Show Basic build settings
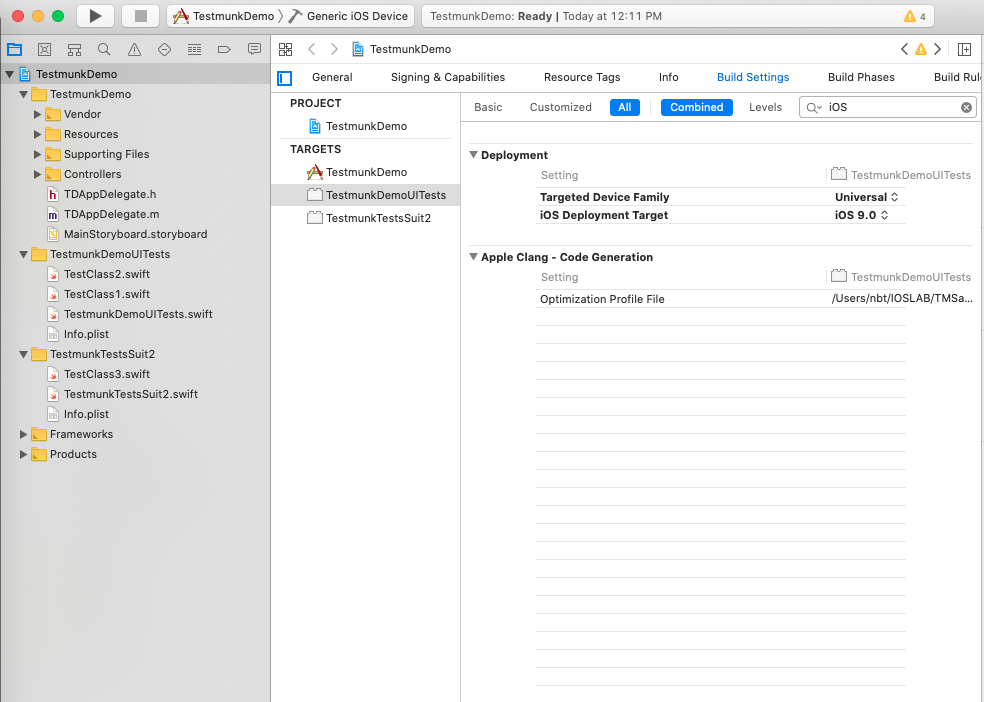984x702 pixels. tap(488, 107)
